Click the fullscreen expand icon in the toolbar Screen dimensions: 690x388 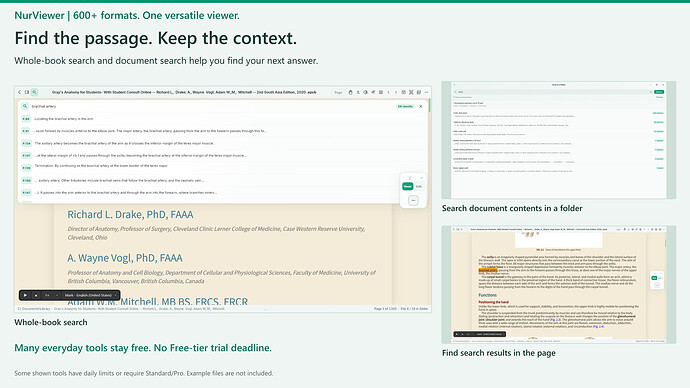pos(411,92)
